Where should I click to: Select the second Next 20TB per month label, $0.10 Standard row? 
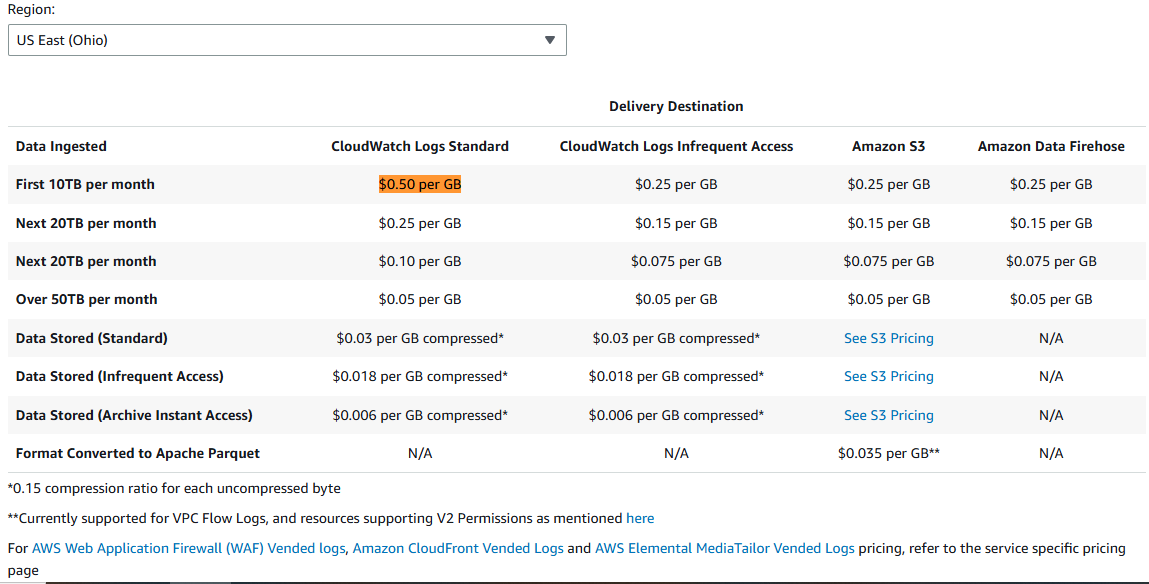pos(86,261)
